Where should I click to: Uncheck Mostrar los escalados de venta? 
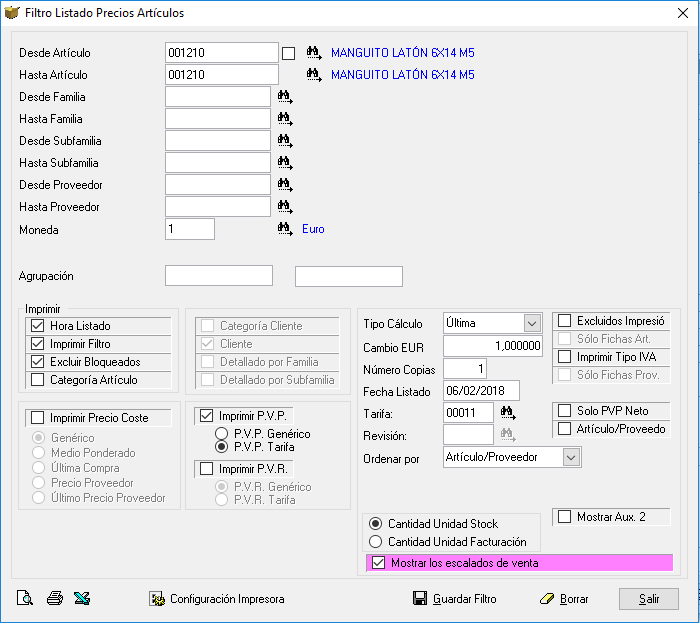378,563
